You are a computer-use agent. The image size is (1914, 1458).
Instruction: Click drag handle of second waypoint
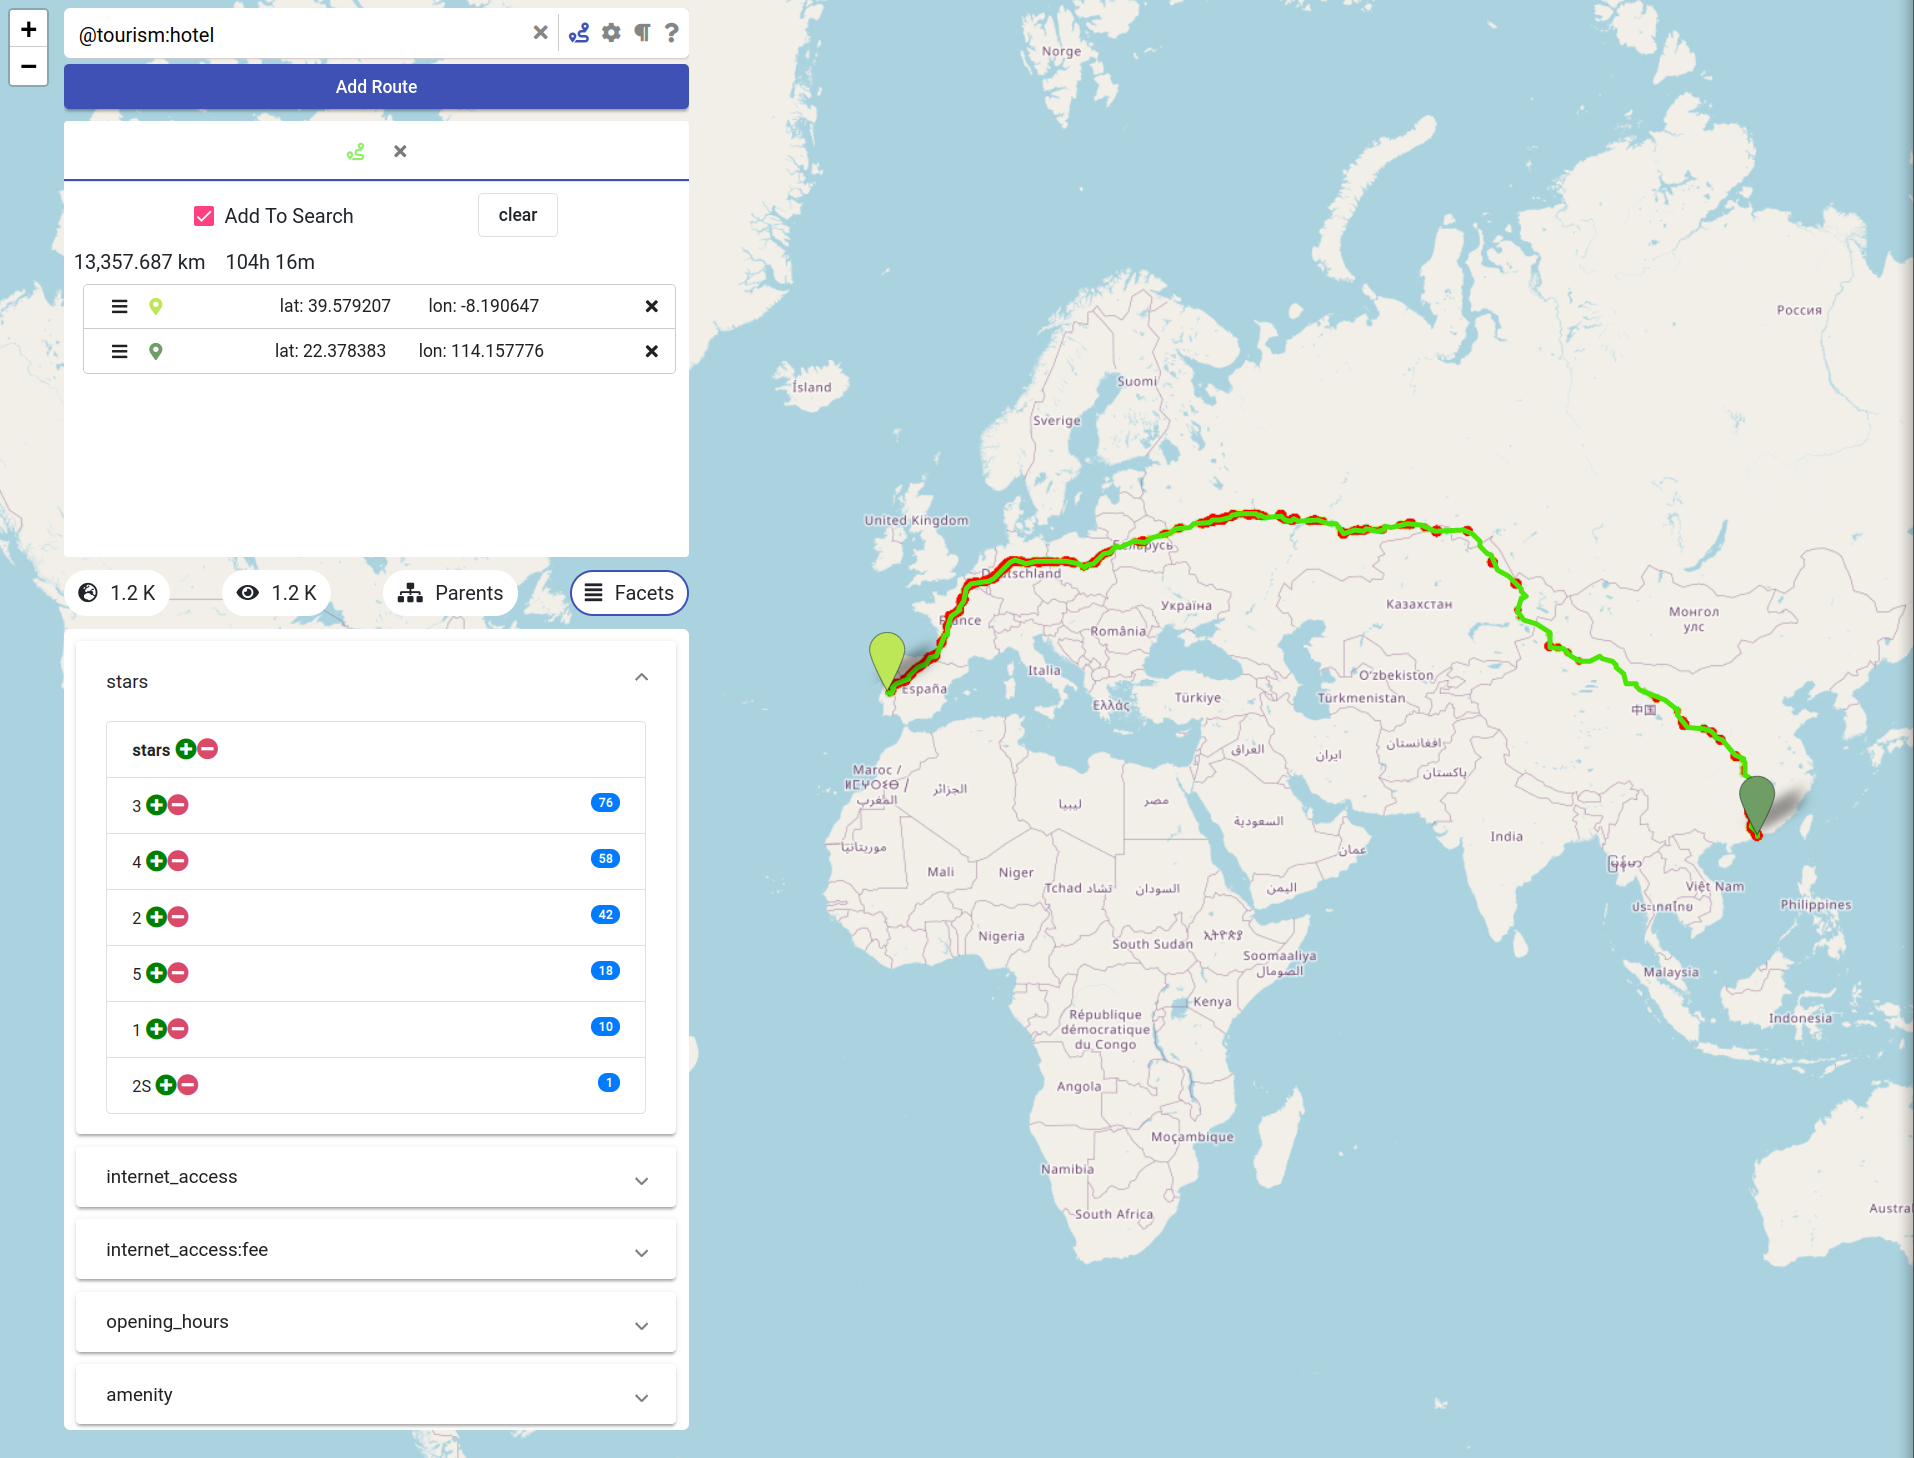click(119, 351)
